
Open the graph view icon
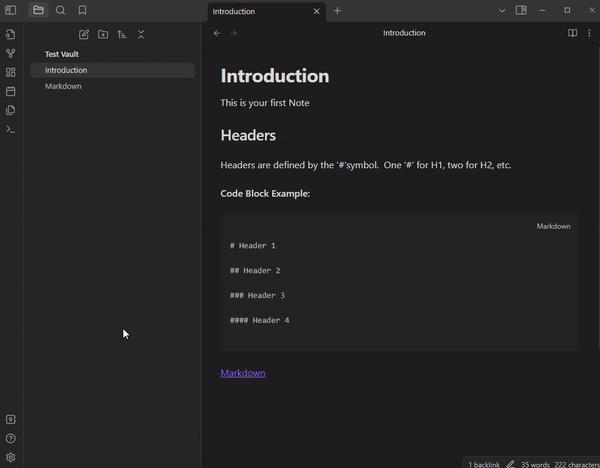pos(11,53)
